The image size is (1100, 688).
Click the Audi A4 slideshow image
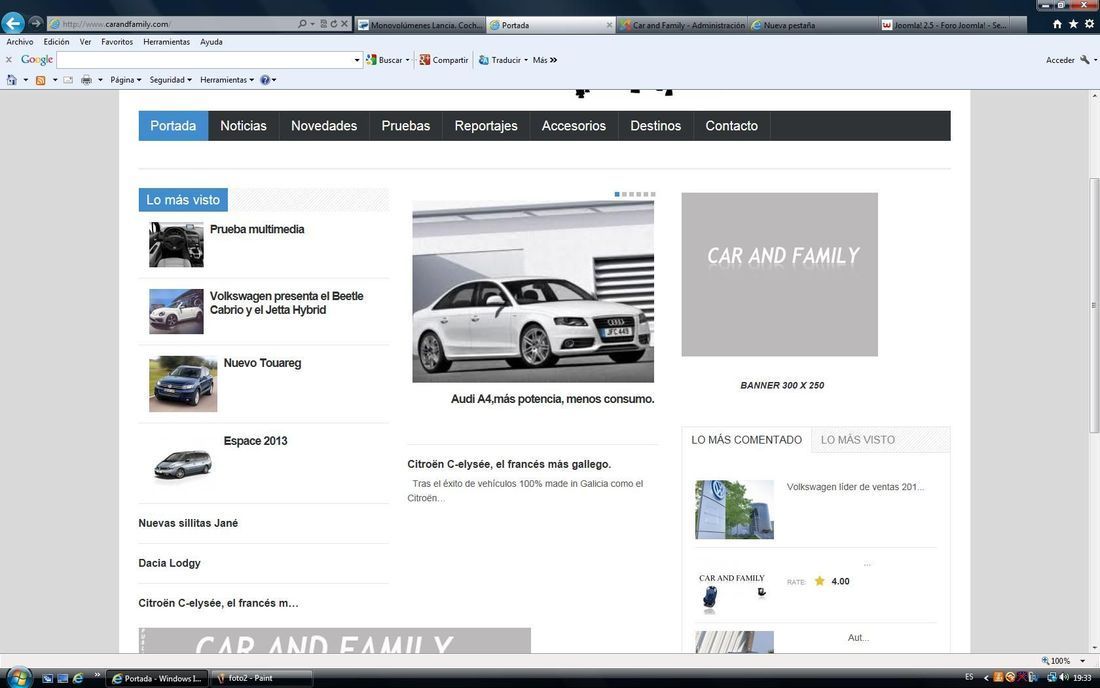pos(533,291)
